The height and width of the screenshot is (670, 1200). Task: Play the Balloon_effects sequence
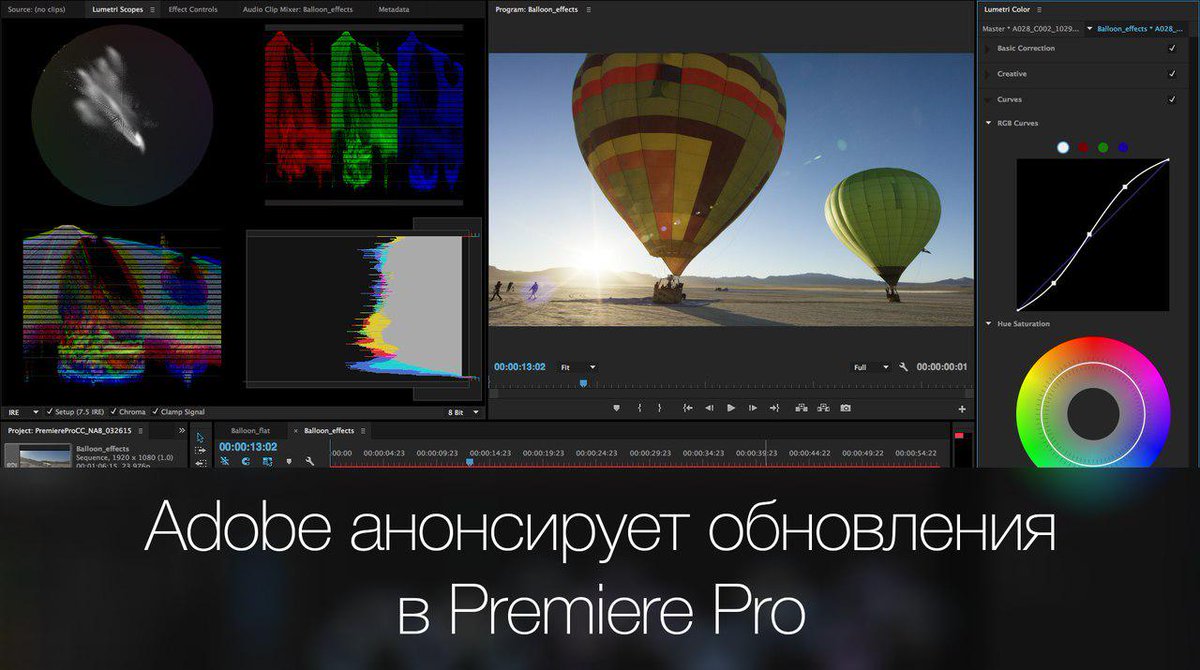731,408
